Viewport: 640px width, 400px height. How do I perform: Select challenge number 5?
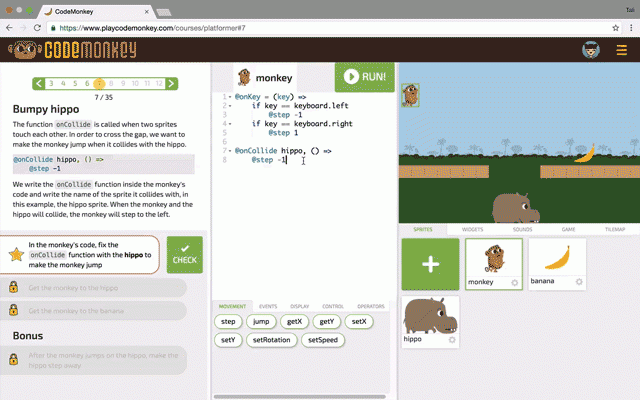coord(75,83)
